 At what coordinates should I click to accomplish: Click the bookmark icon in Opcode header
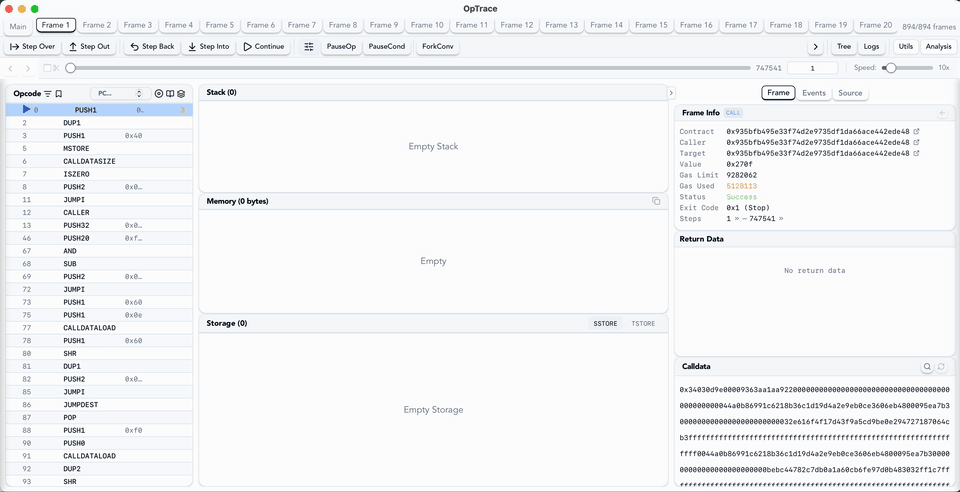pos(59,93)
